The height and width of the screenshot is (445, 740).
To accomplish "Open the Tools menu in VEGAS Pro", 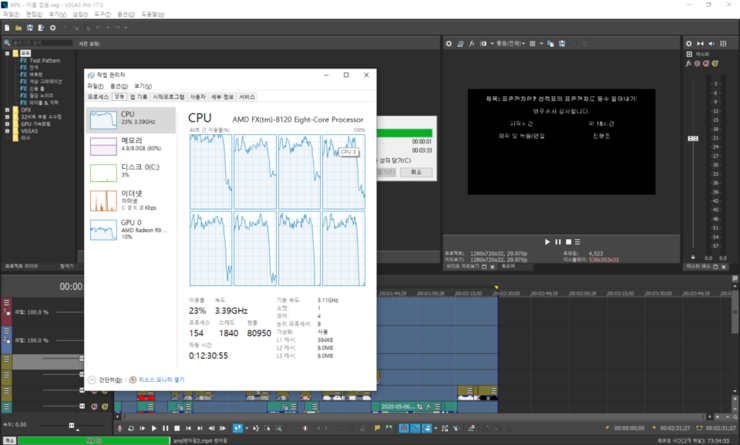I will 102,15.
